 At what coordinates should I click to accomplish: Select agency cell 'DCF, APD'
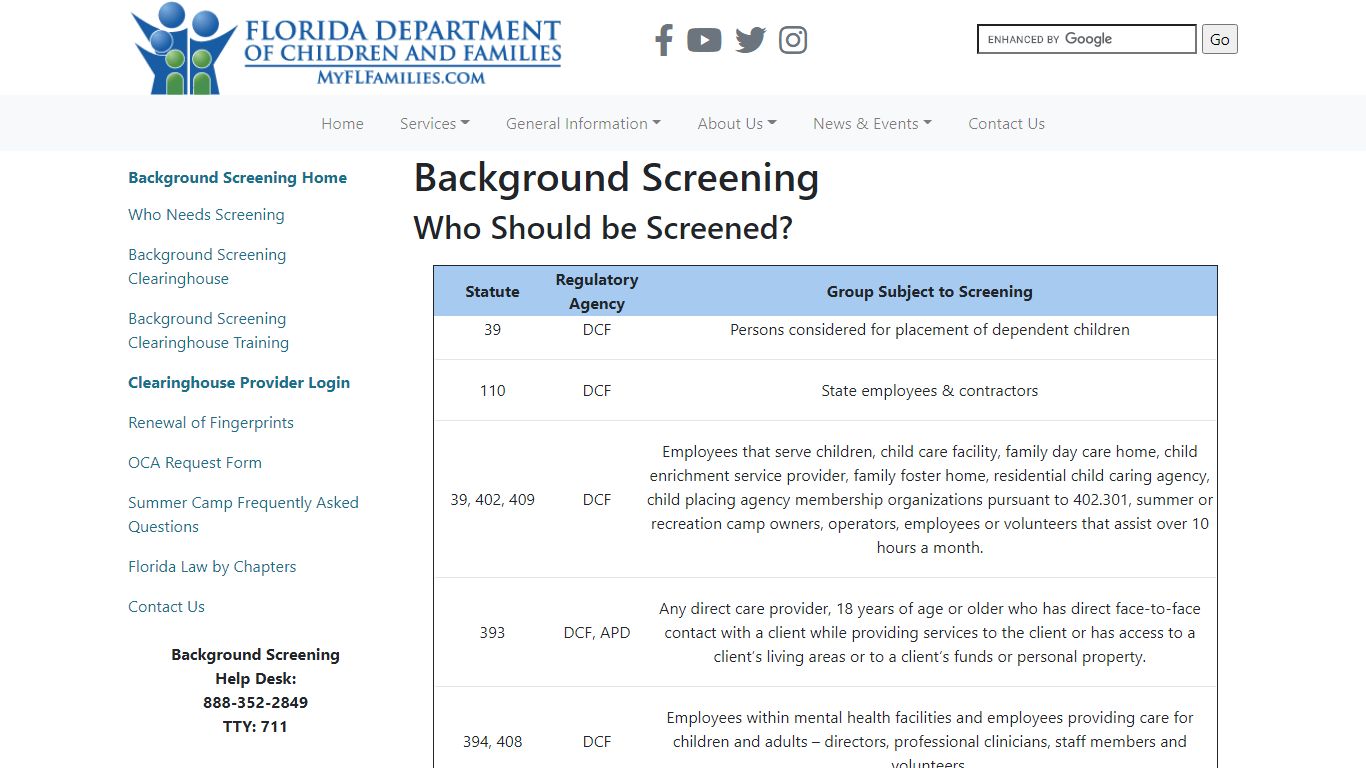point(597,633)
